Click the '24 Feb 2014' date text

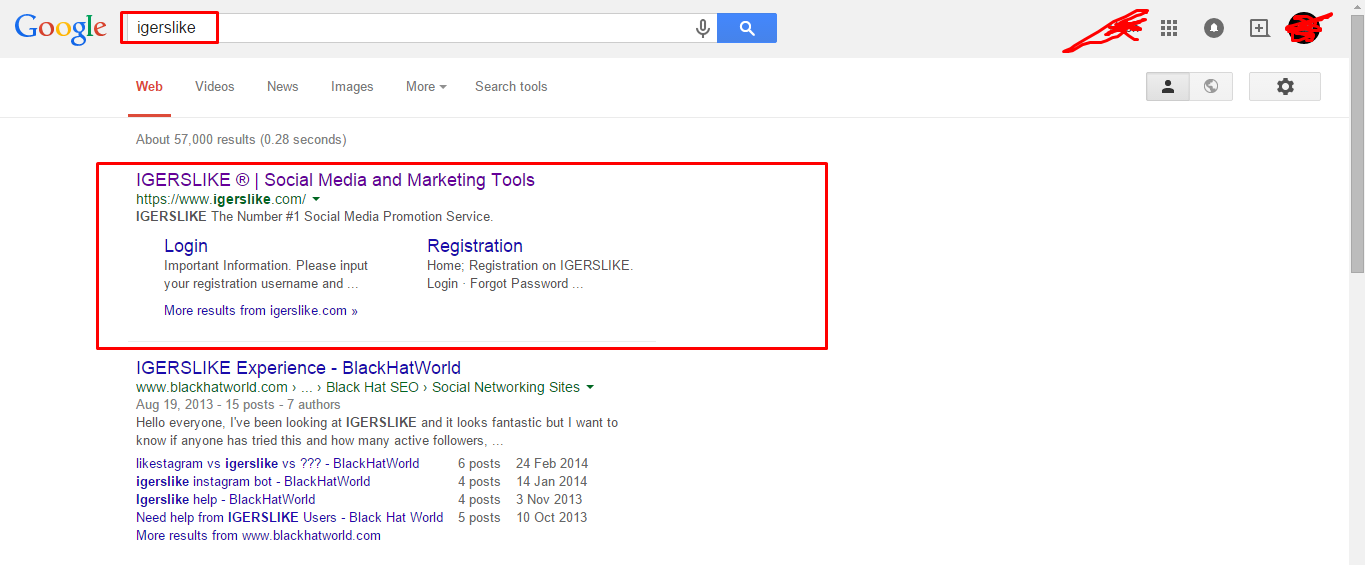[552, 464]
